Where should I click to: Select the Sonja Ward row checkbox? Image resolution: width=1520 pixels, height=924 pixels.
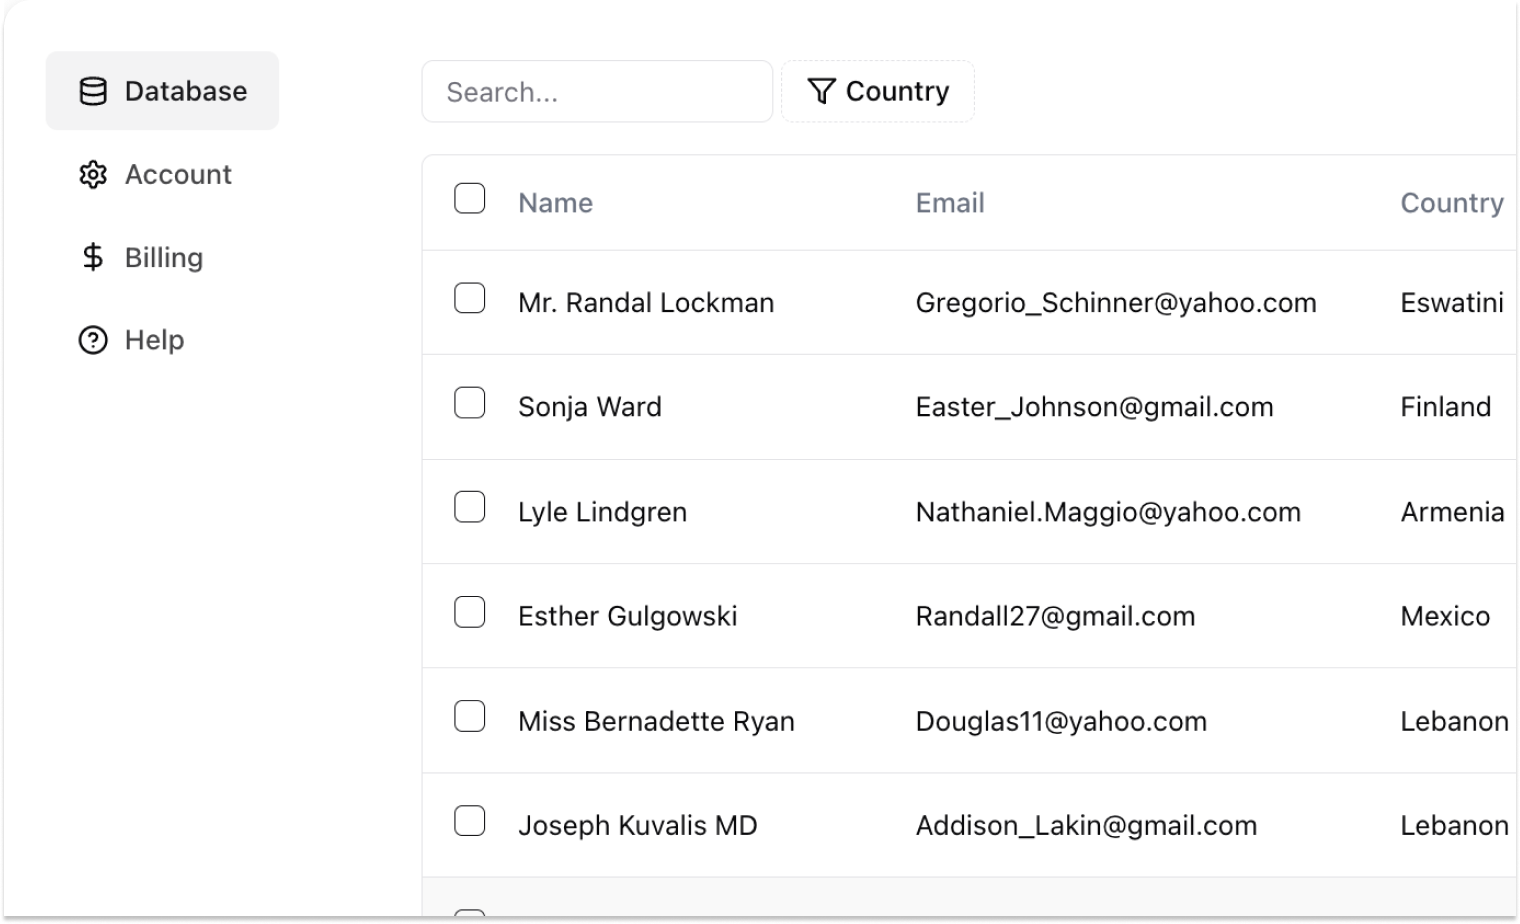[x=470, y=403]
